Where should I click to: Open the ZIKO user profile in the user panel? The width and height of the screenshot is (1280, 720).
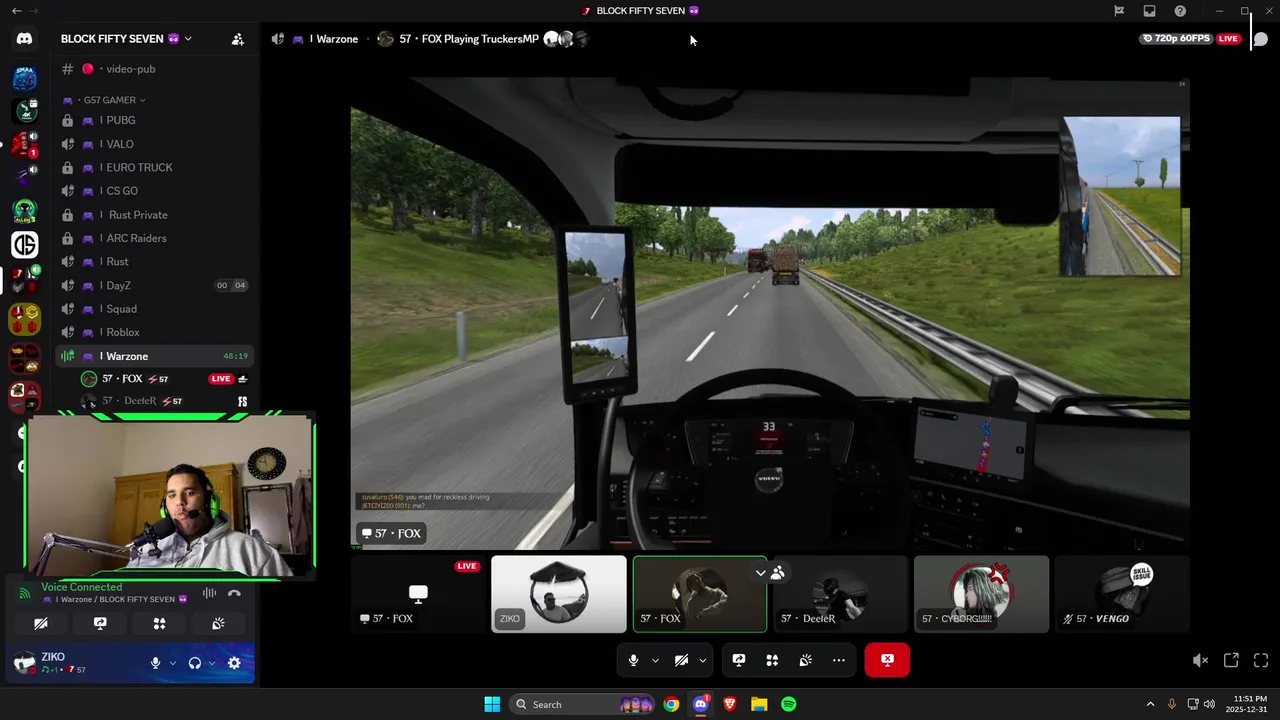pyautogui.click(x=75, y=663)
